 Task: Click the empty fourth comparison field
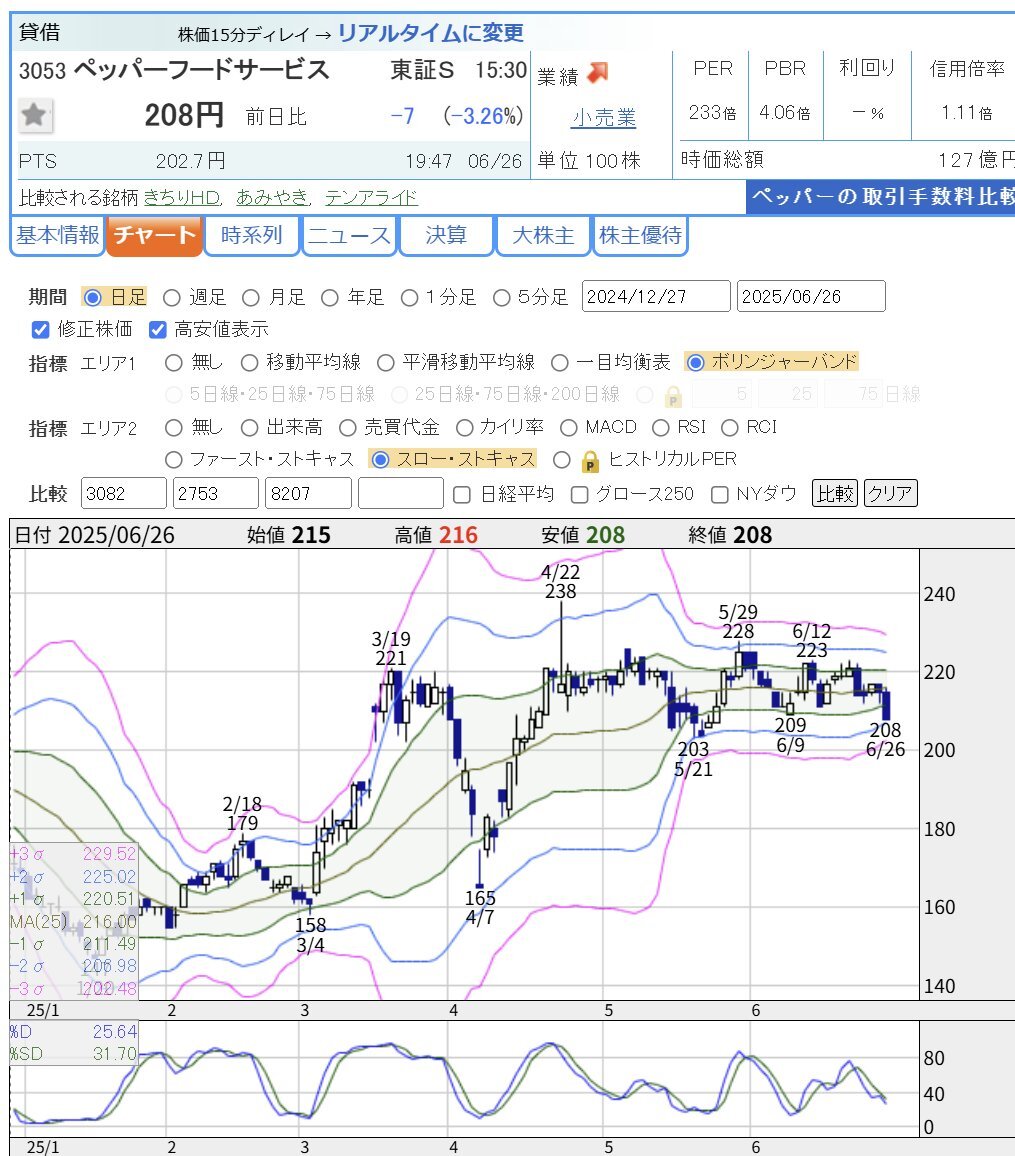pos(400,493)
